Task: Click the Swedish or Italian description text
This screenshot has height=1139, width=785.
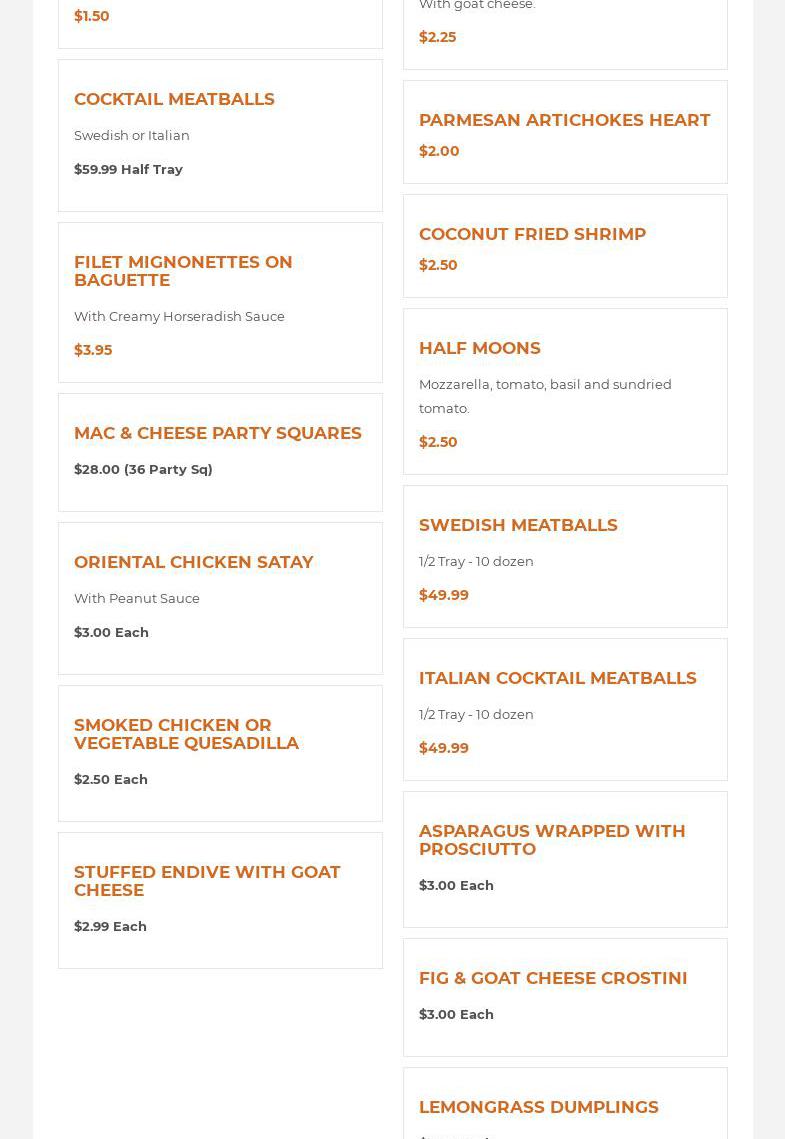Action: (132, 135)
